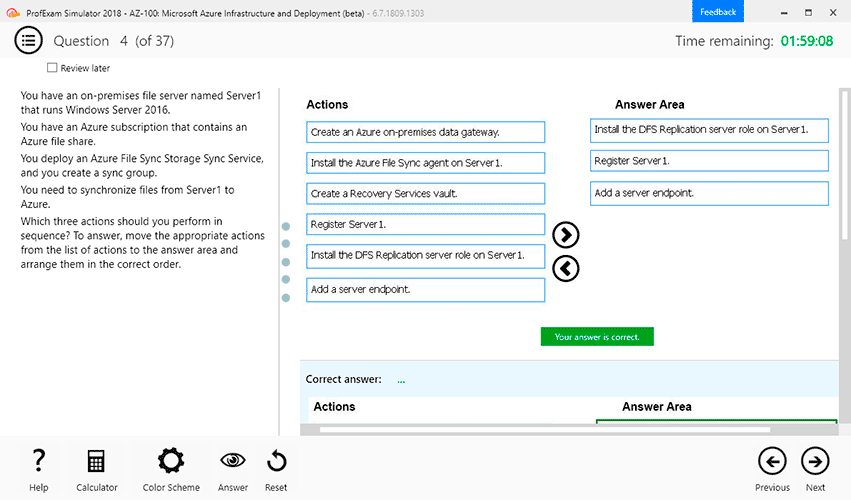The height and width of the screenshot is (500, 851).
Task: Open the Calculator tool
Action: pyautogui.click(x=96, y=461)
